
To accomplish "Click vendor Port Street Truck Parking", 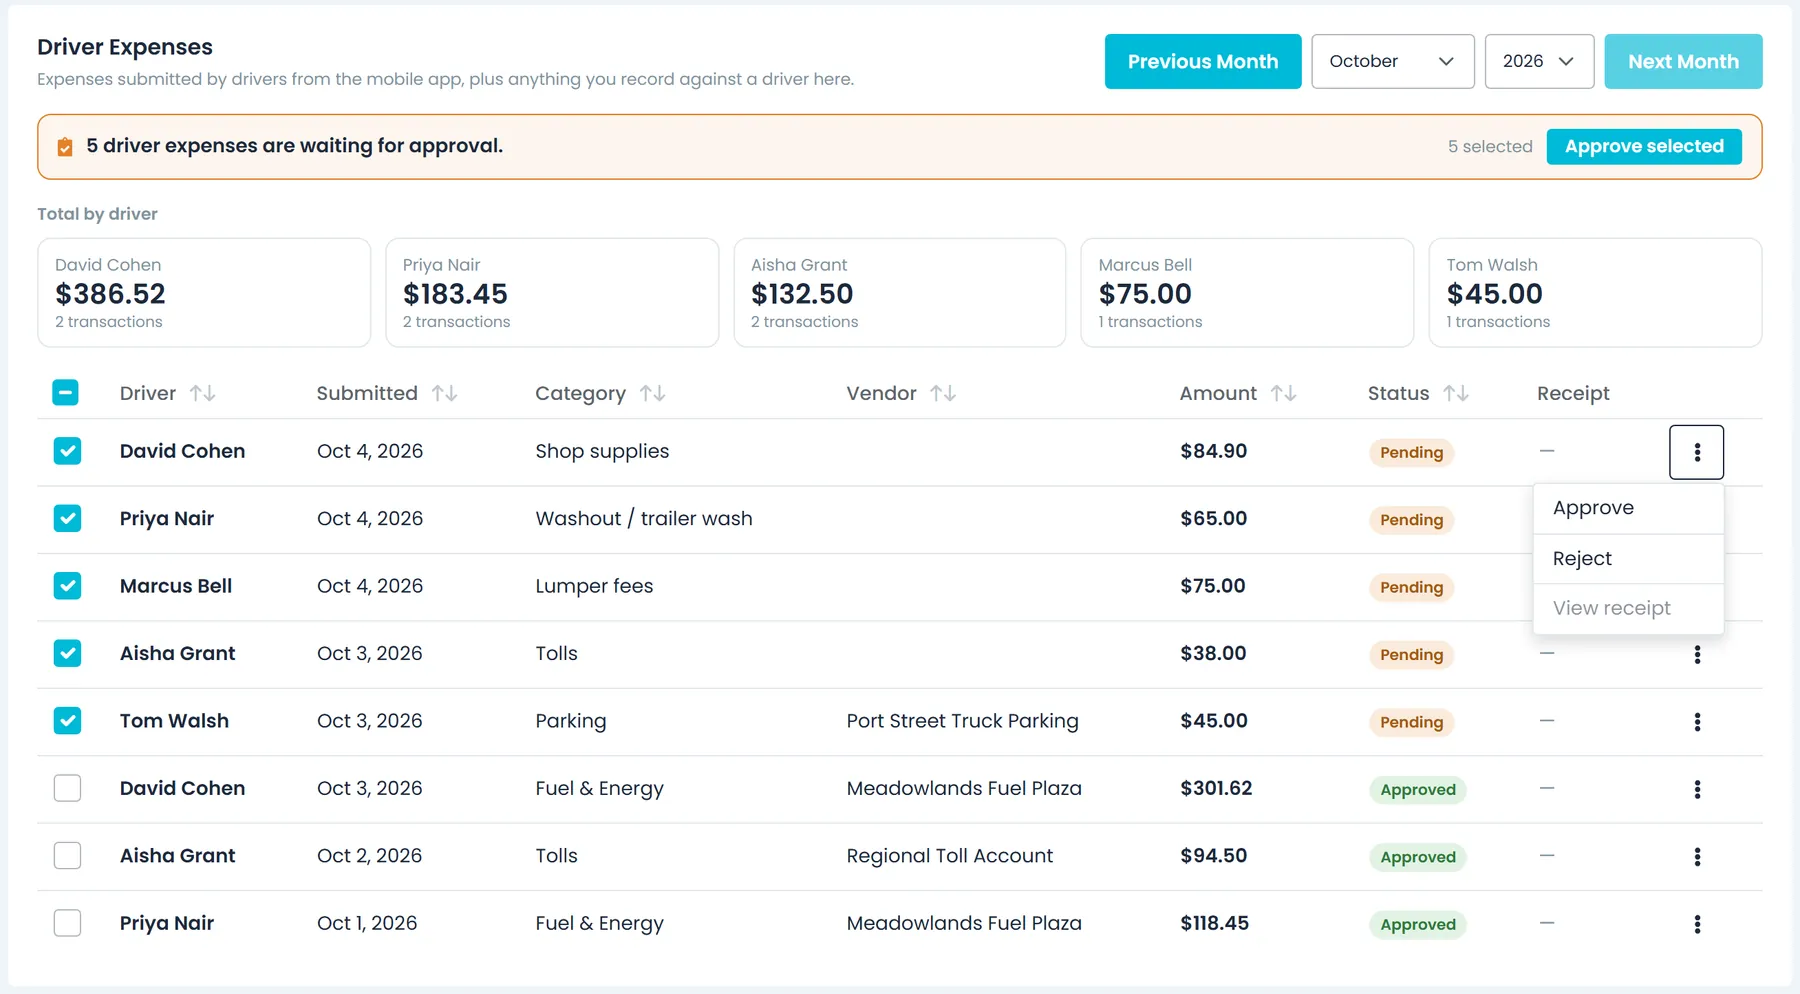I will [x=962, y=721].
